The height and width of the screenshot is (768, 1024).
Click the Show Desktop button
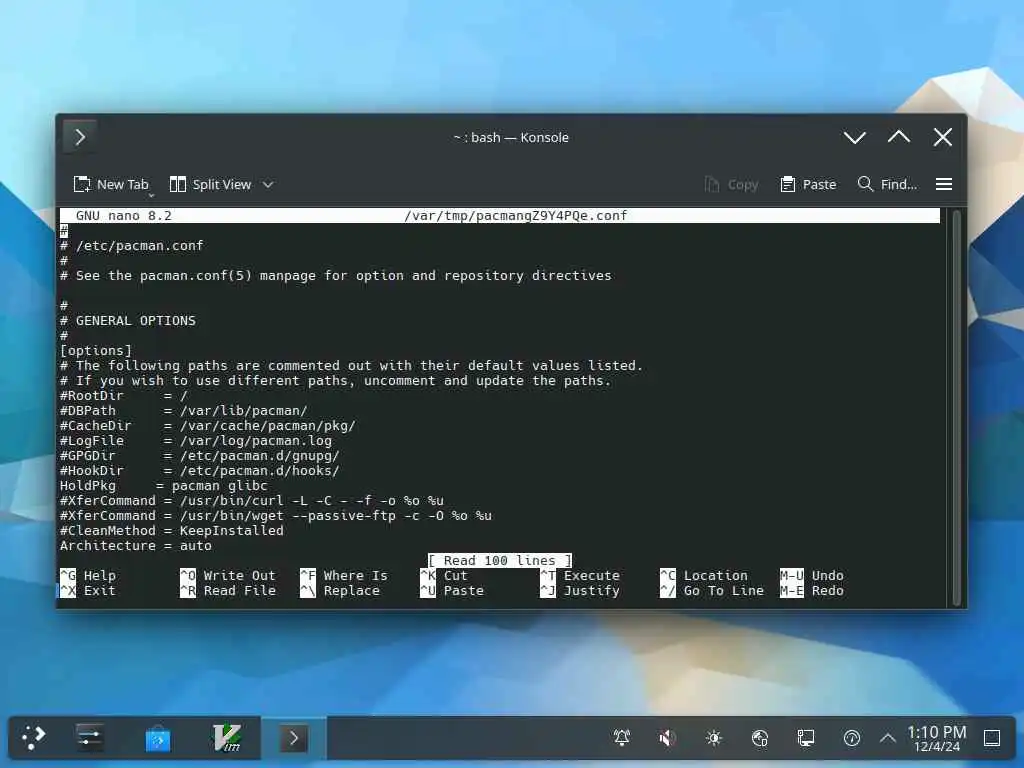coord(992,738)
